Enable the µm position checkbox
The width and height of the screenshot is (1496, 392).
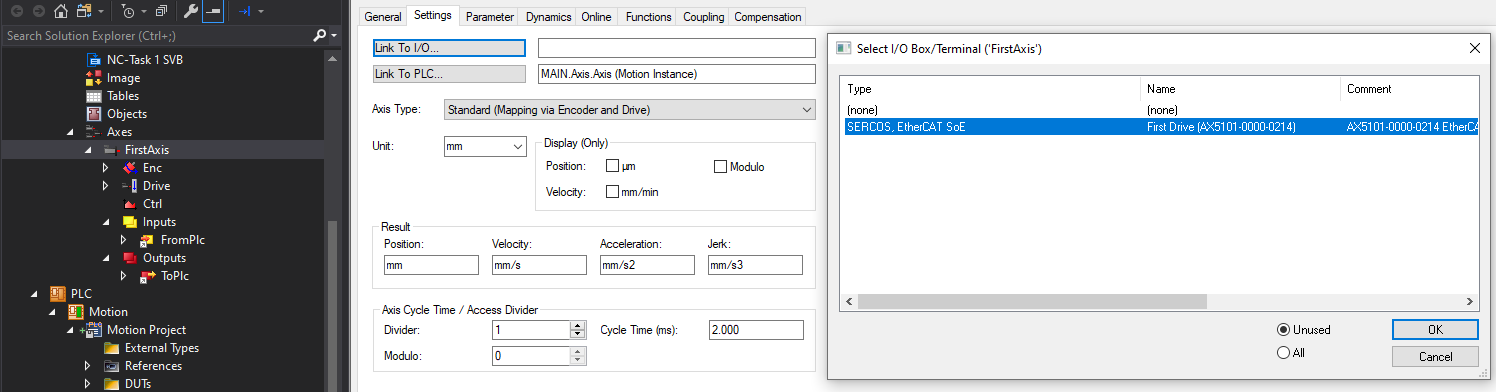coord(613,167)
